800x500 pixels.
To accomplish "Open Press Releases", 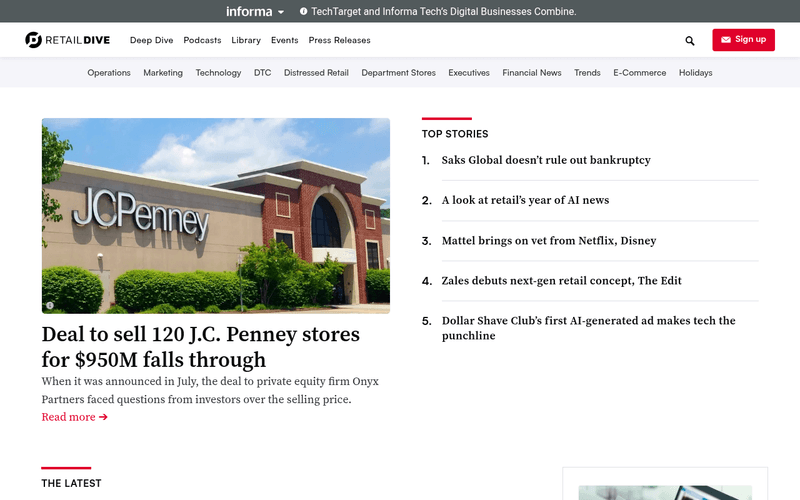I will click(339, 40).
